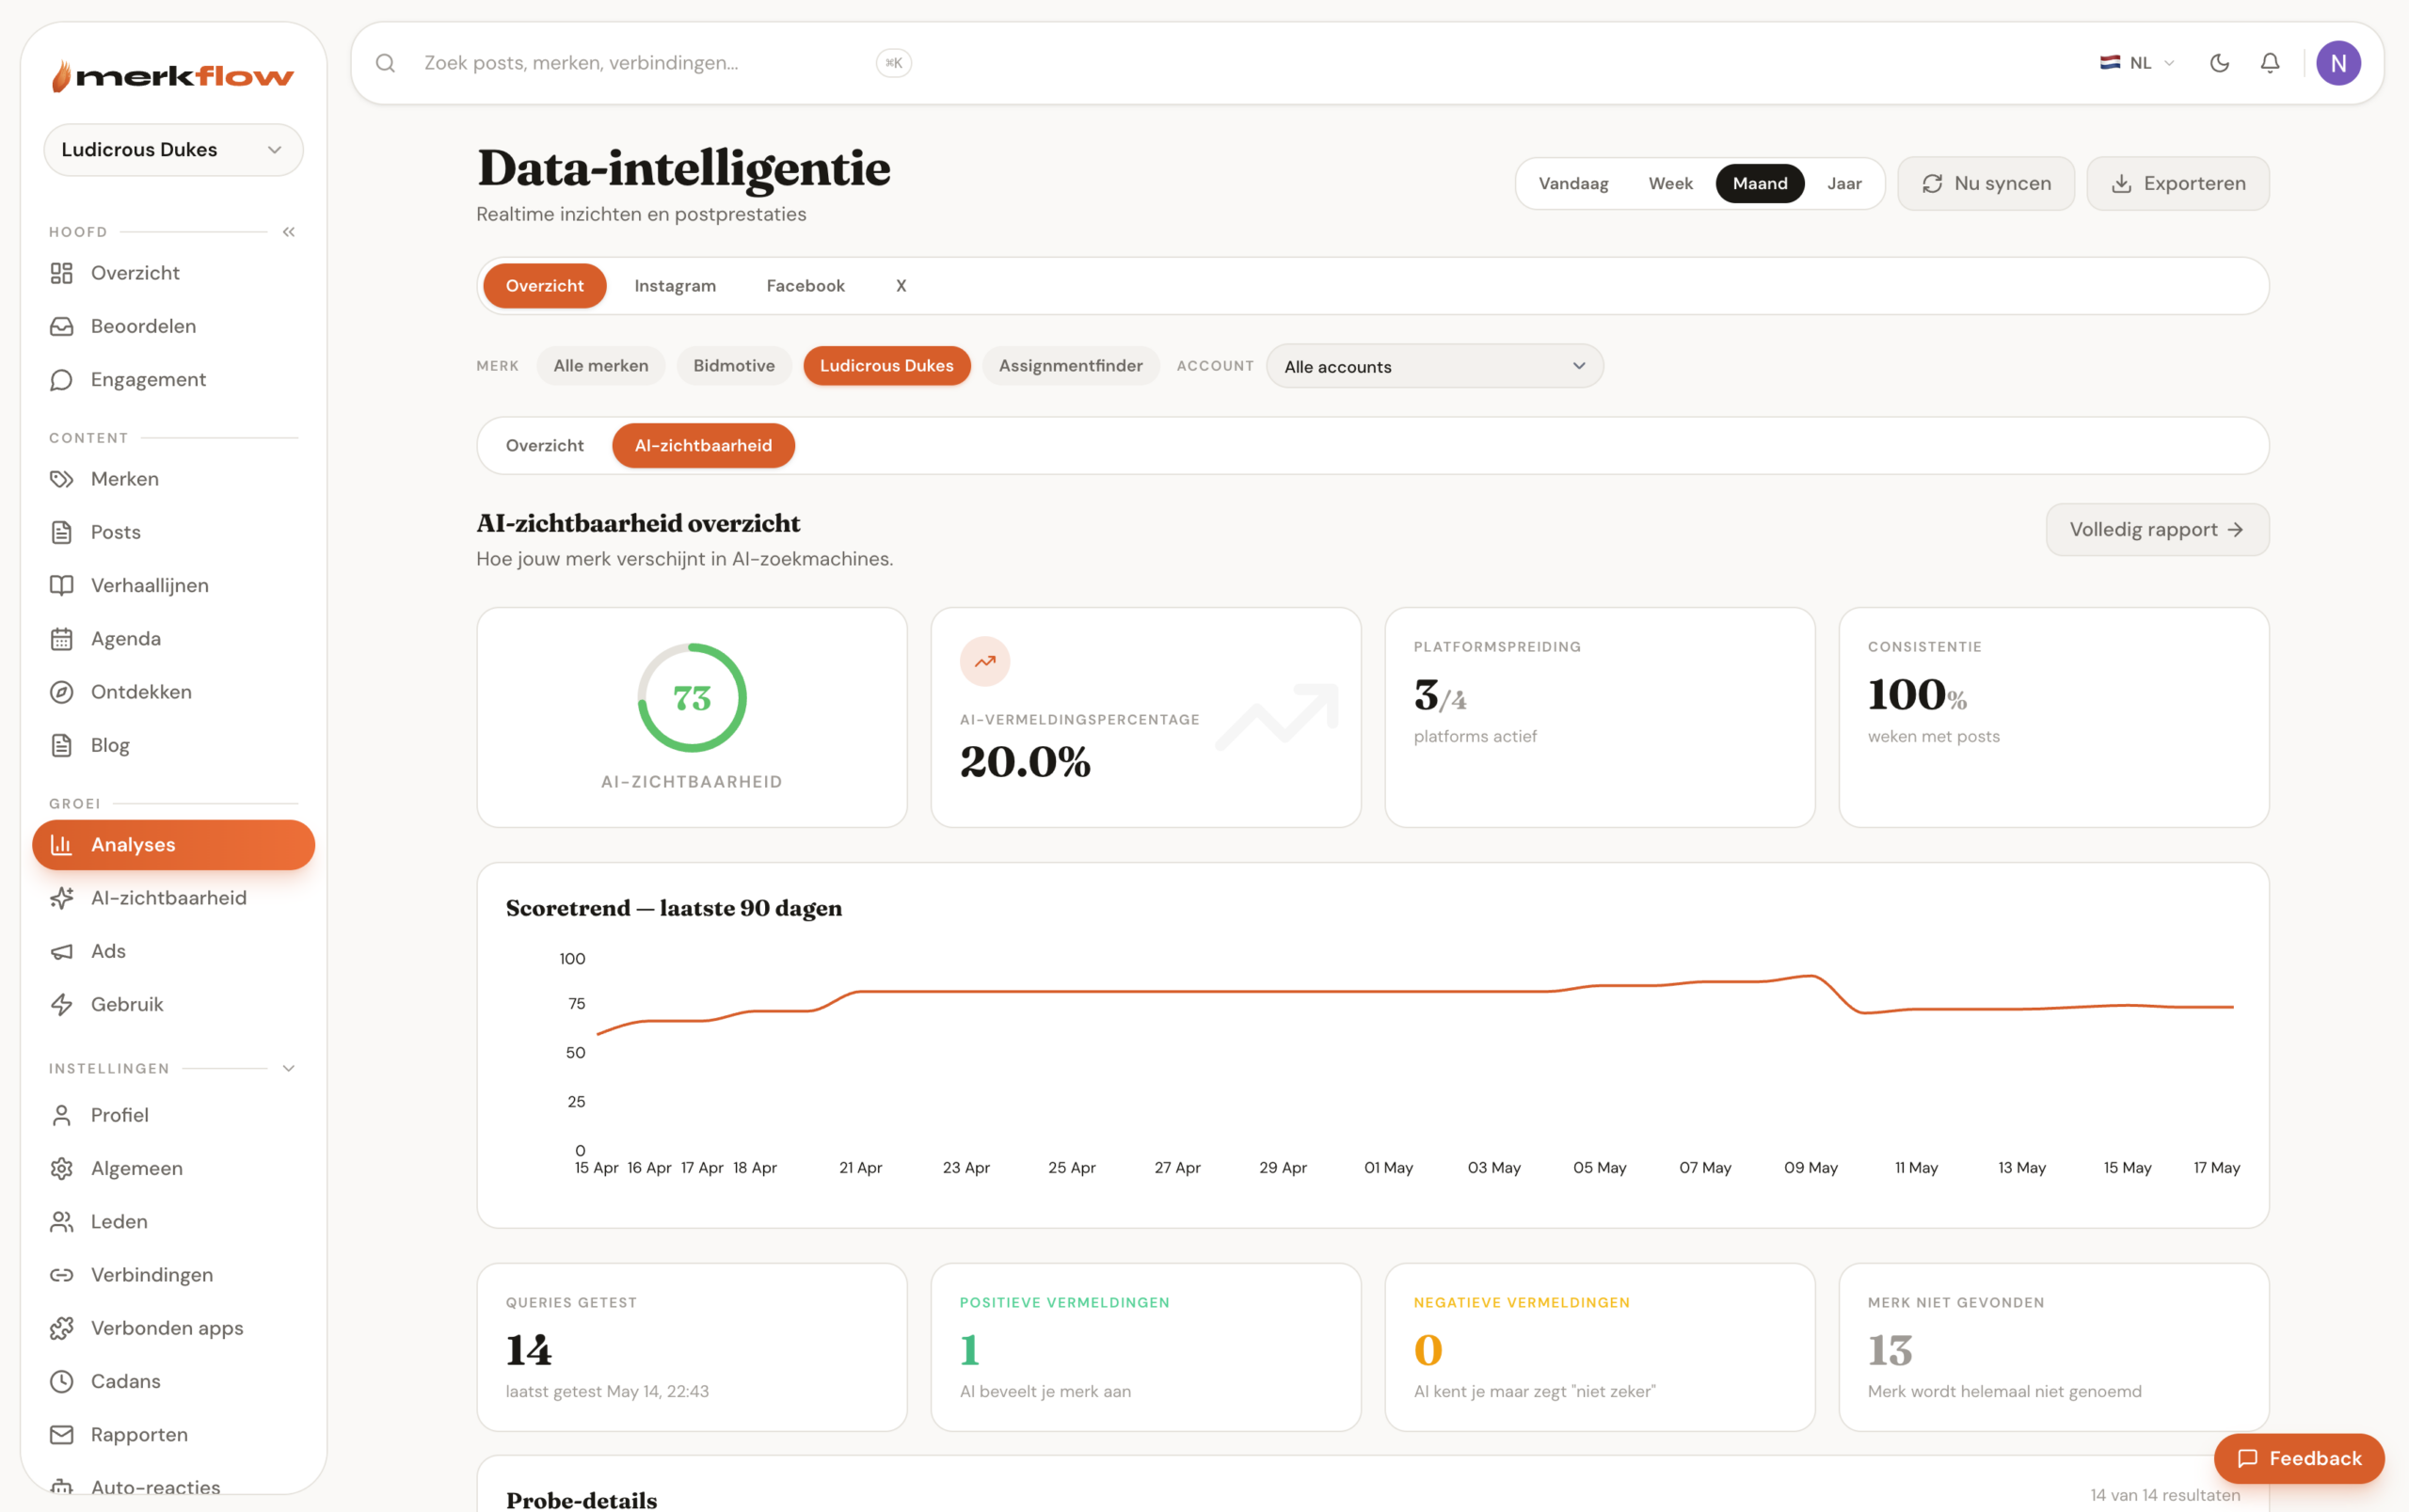2409x1512 pixels.
Task: Open user avatar N menu
Action: coord(2338,63)
